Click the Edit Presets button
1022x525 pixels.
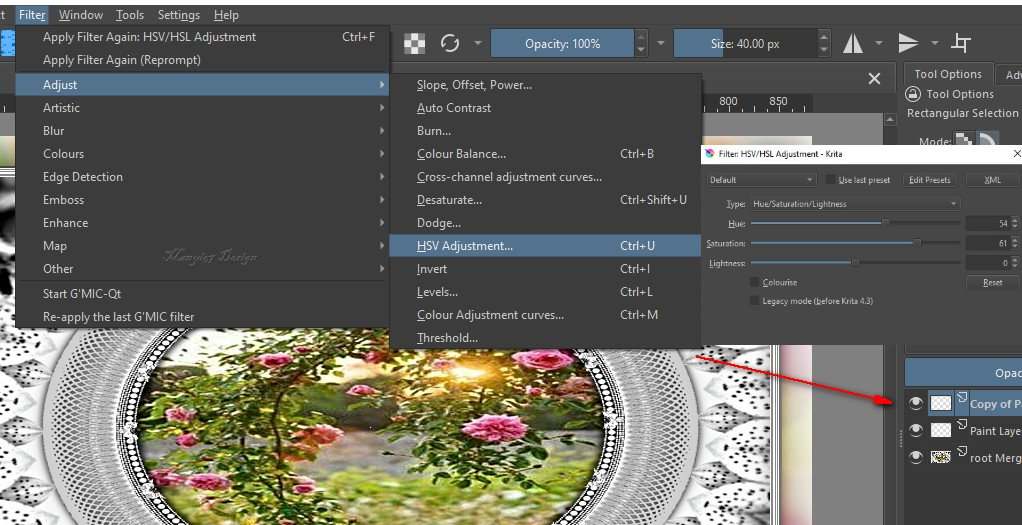click(930, 180)
